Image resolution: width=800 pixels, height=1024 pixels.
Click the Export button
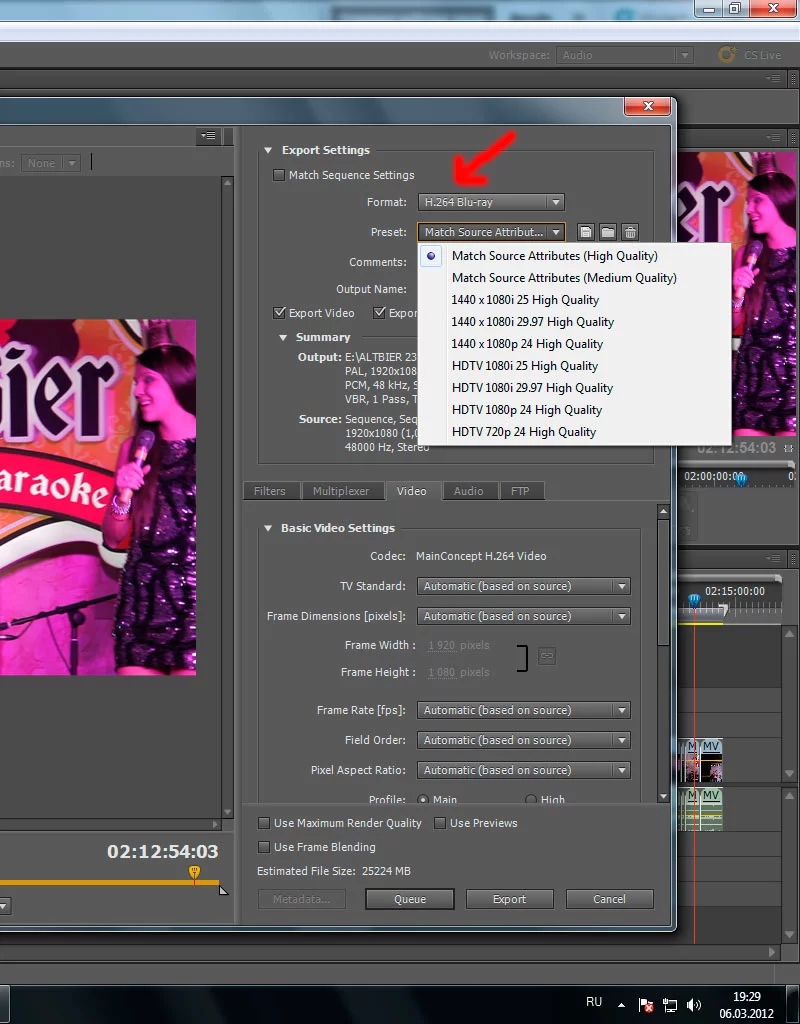click(x=509, y=899)
